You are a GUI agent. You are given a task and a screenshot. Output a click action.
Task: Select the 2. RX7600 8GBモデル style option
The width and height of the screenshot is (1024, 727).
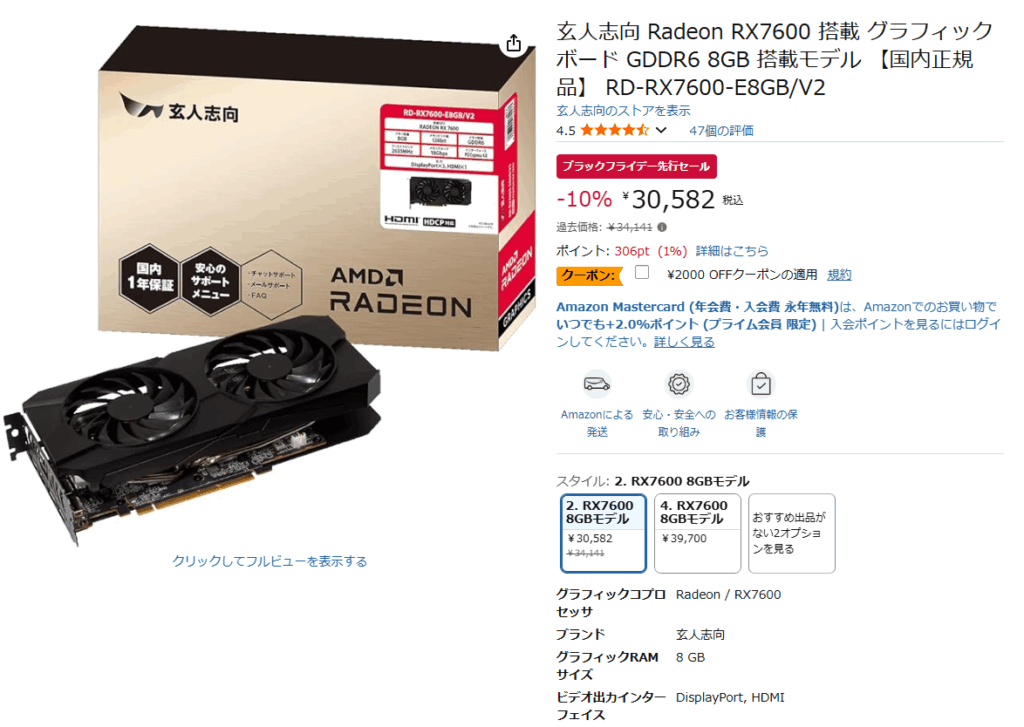click(603, 533)
